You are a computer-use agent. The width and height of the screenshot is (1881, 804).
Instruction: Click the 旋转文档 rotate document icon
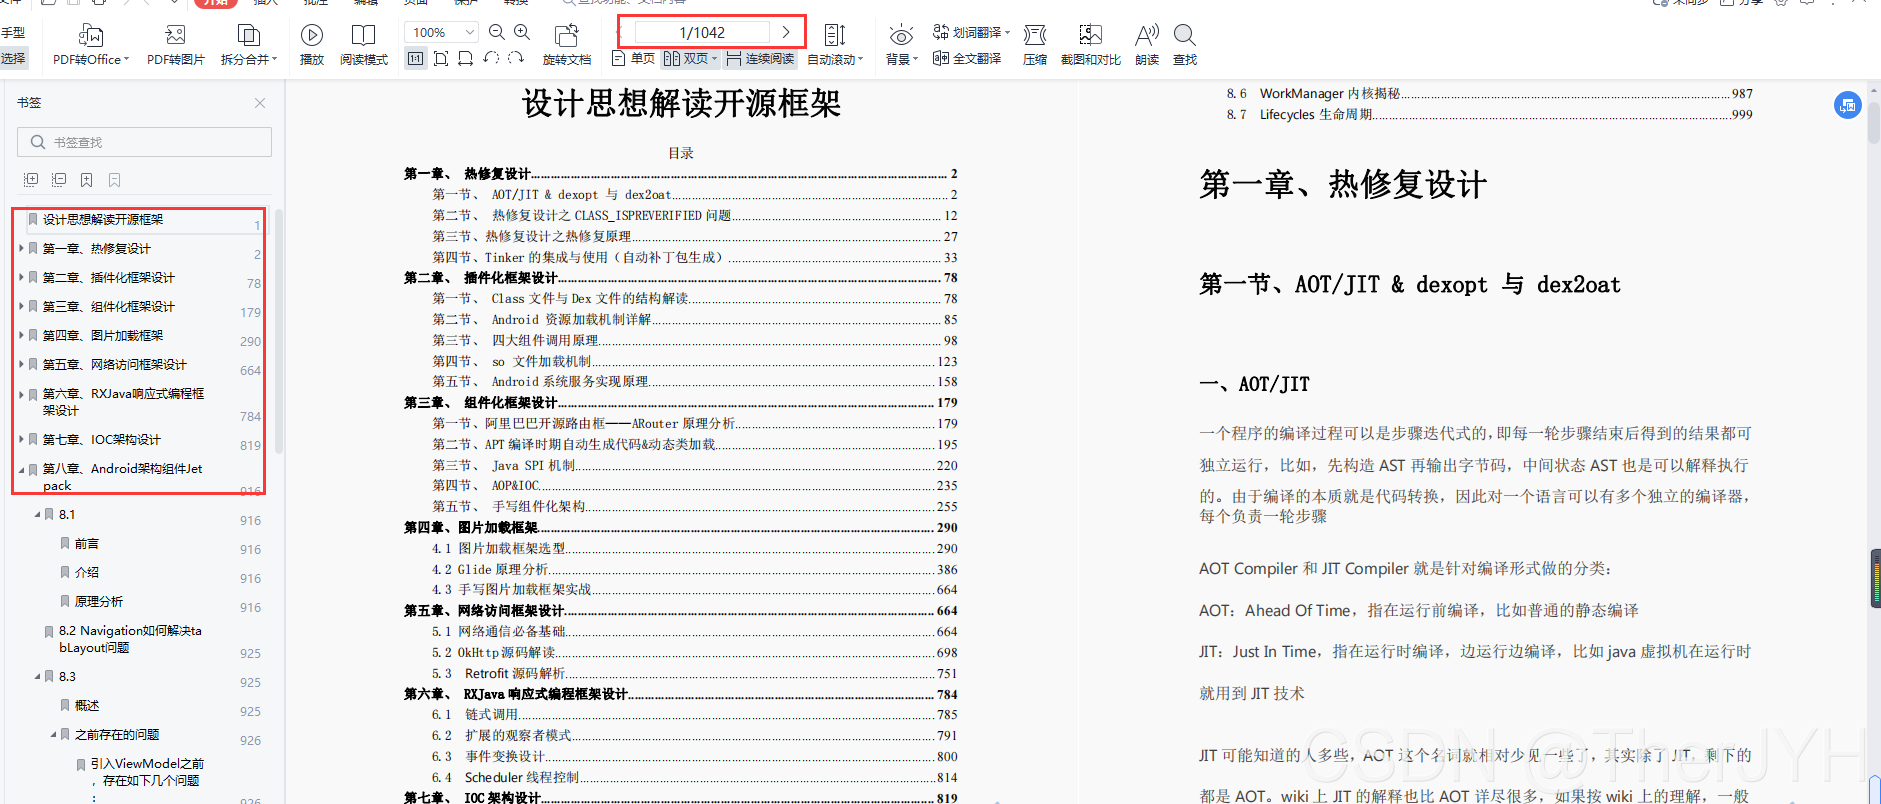pos(567,36)
